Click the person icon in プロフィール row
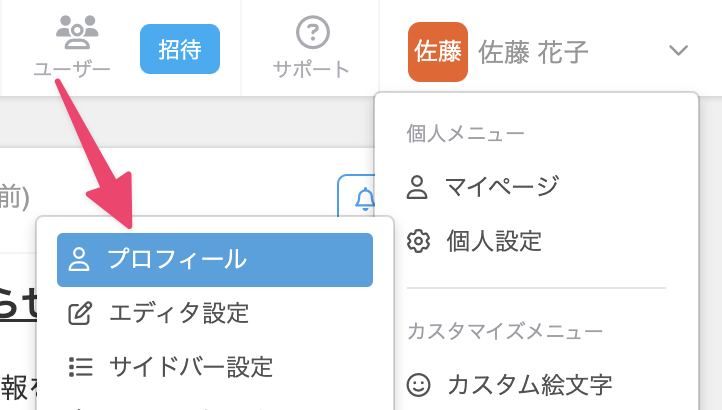Viewport: 722px width, 410px height. point(79,259)
